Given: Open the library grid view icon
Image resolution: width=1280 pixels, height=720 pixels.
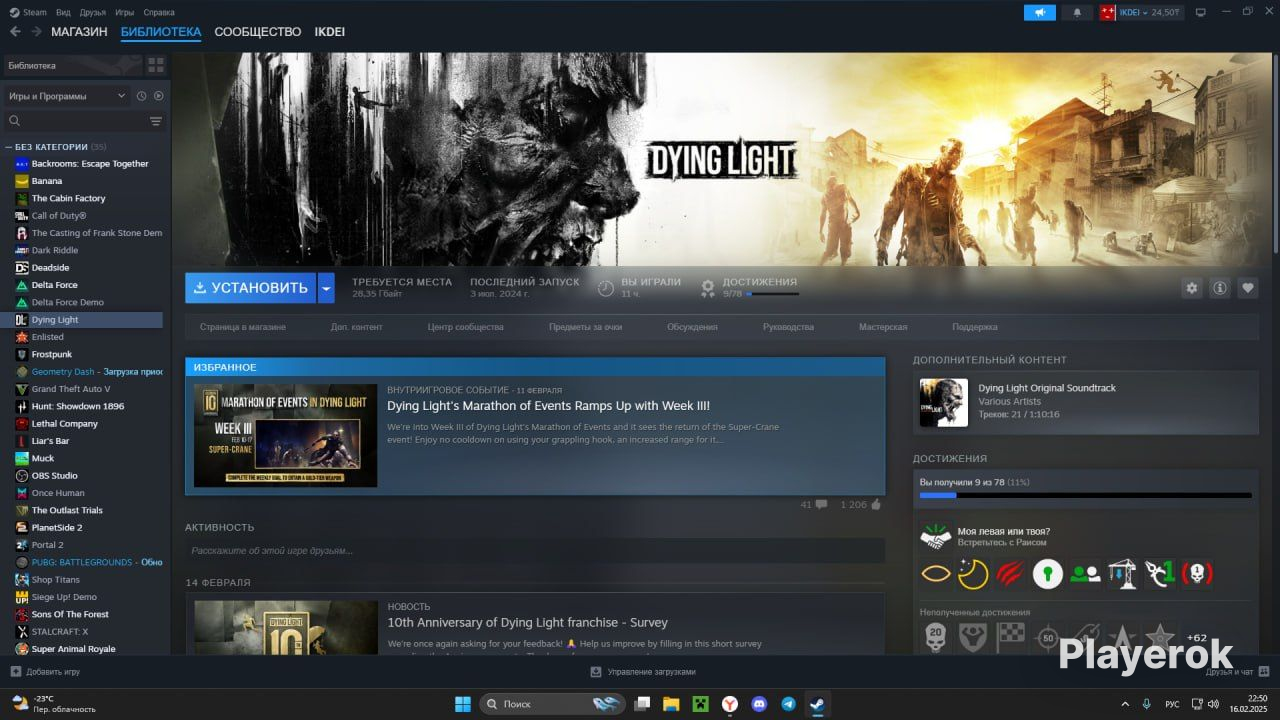Looking at the screenshot, I should click(x=156, y=65).
